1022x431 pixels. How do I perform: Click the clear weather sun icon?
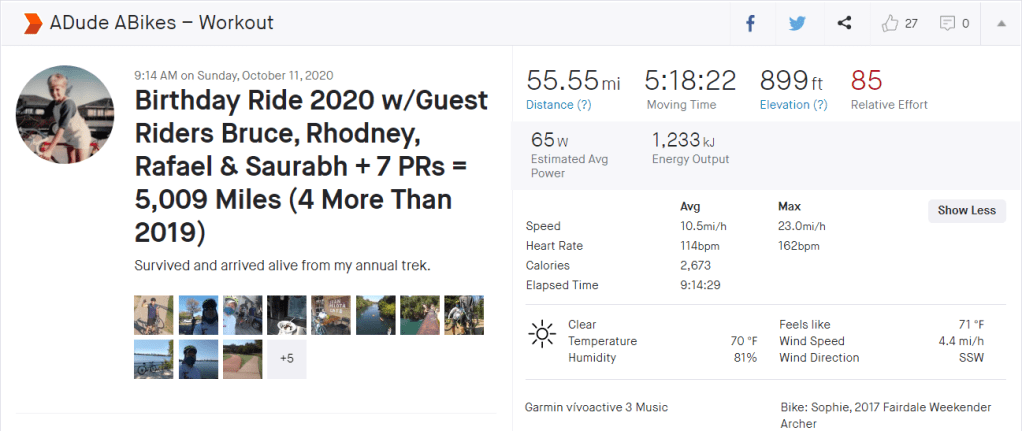[x=542, y=334]
